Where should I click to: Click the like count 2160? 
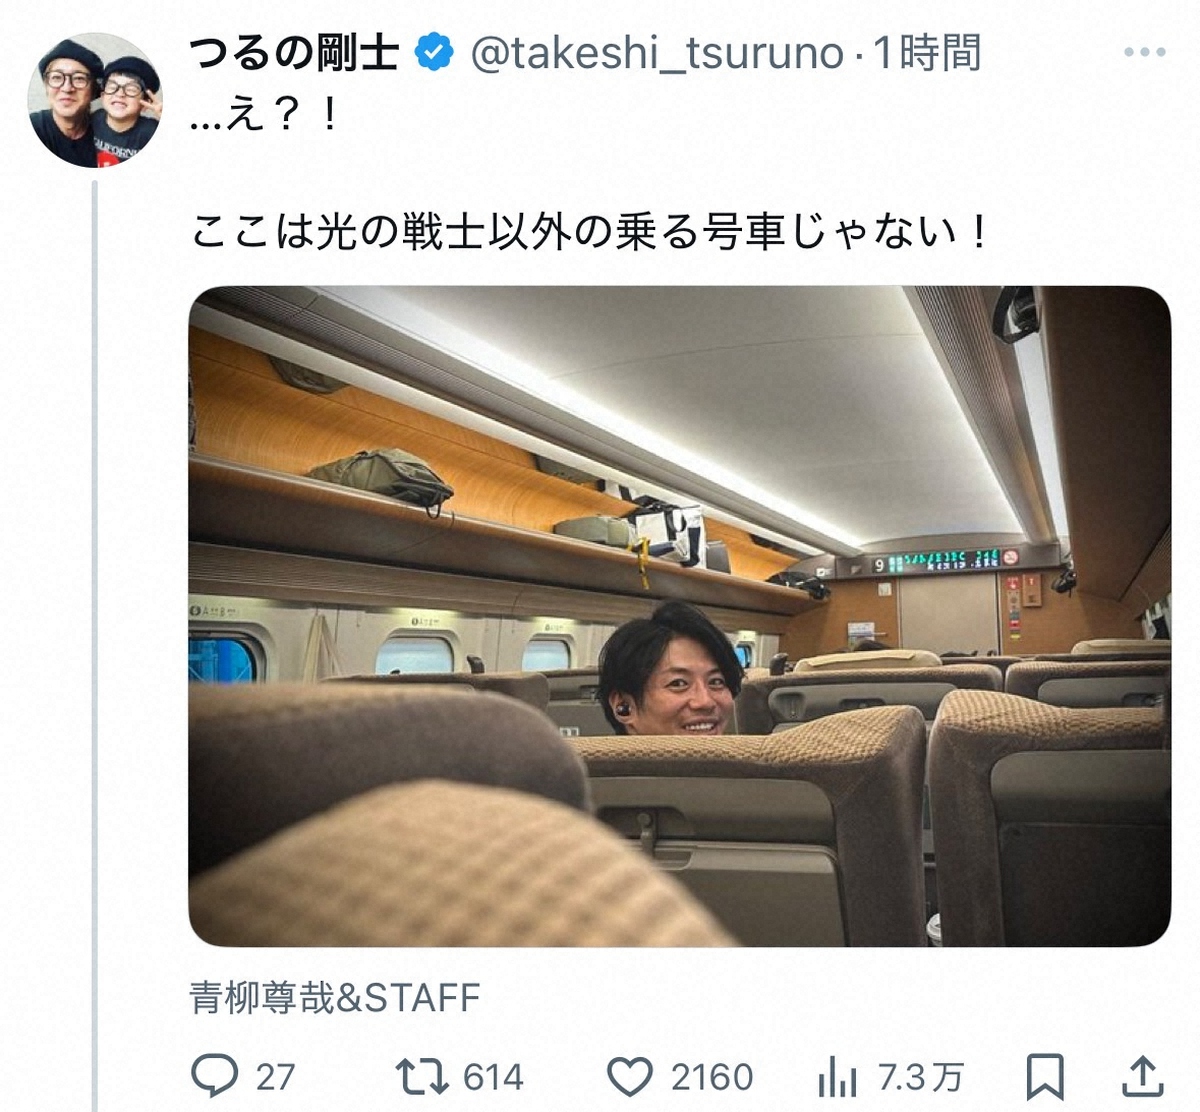pos(711,1077)
